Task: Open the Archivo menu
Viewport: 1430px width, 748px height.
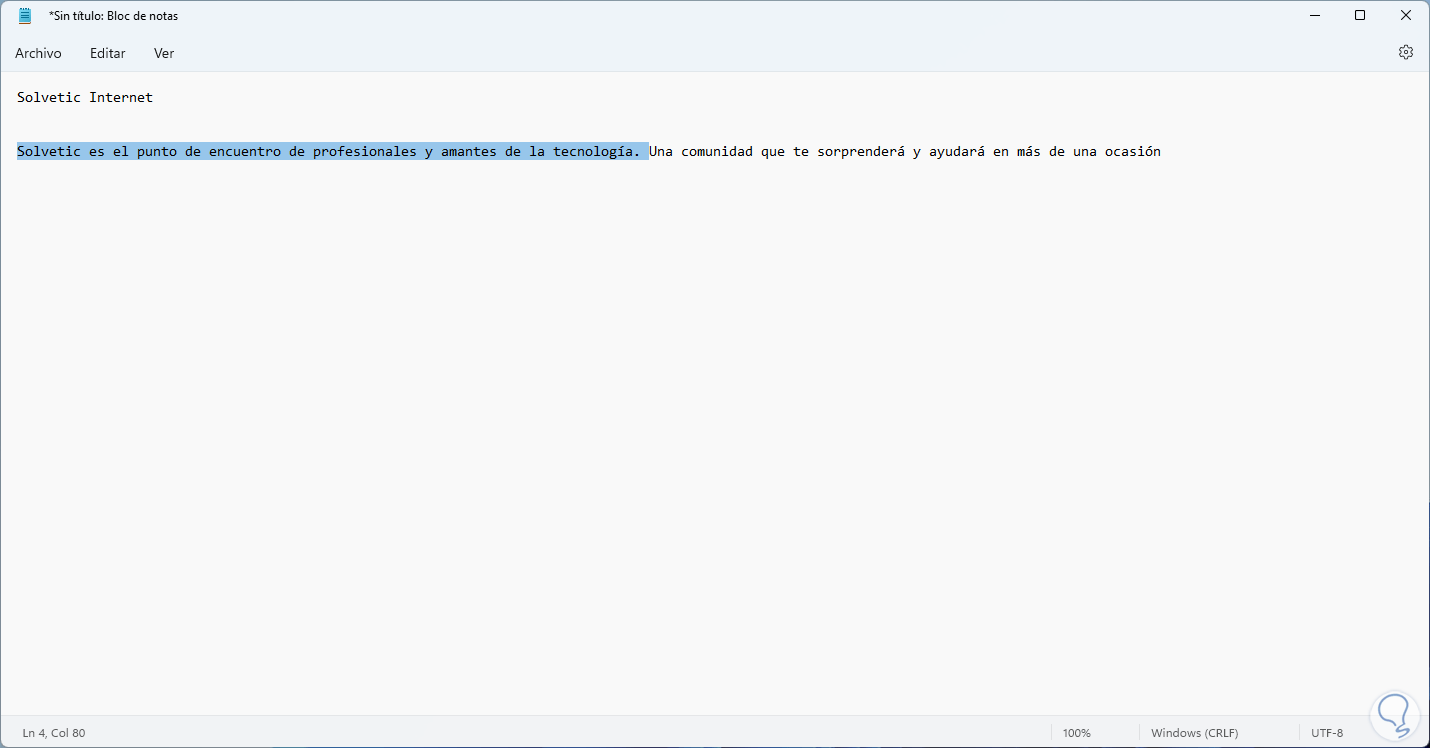Action: click(38, 53)
